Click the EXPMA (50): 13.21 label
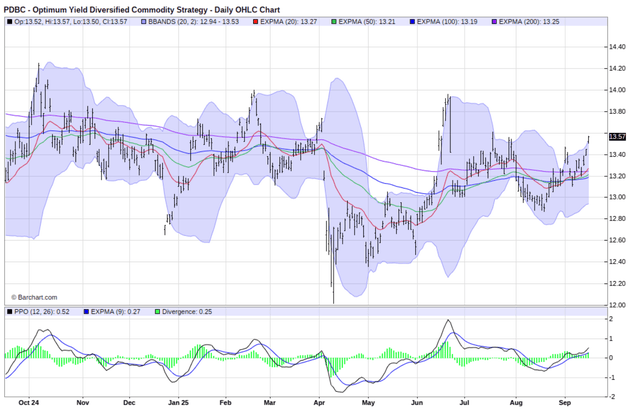 [x=367, y=22]
